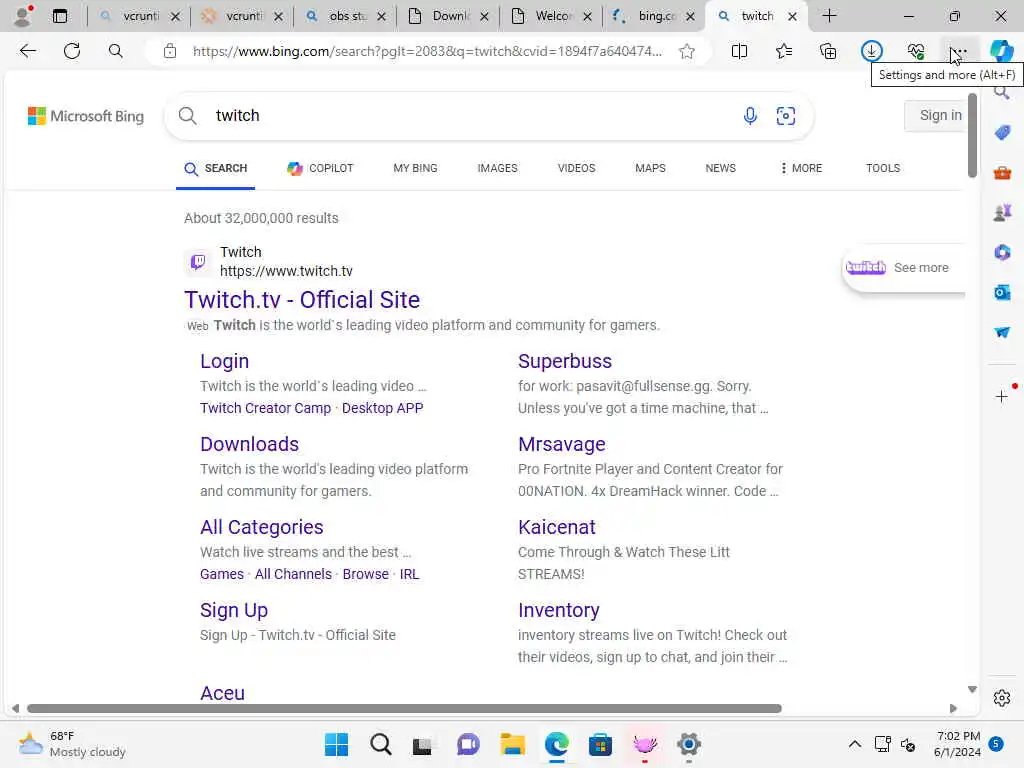Switch to the VIDEOS tab
Image resolution: width=1024 pixels, height=768 pixels.
pos(576,168)
